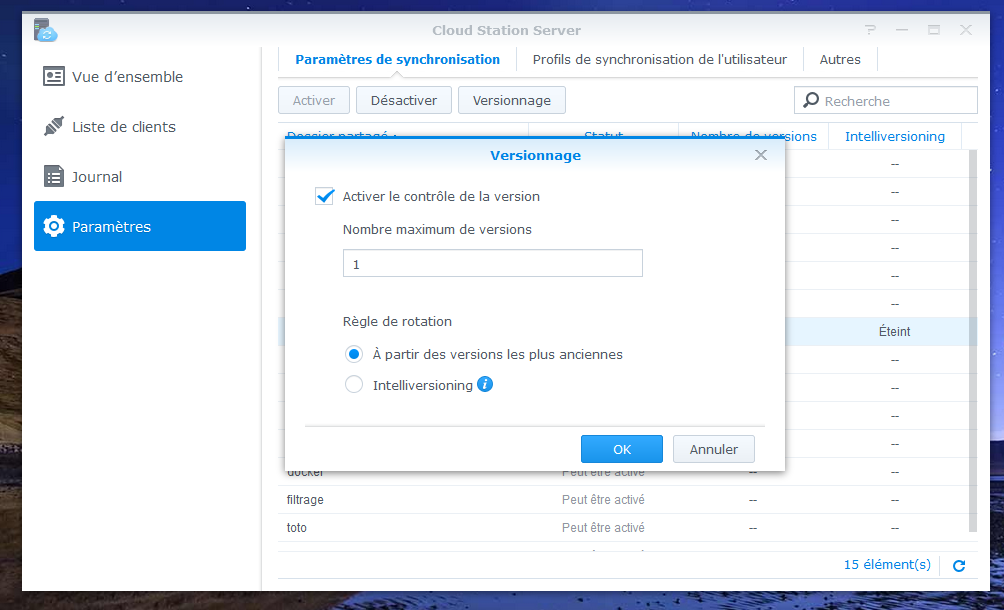Switch to Profils de synchronisation de l'utilisateur tab
Viewport: 1004px width, 610px height.
(660, 60)
